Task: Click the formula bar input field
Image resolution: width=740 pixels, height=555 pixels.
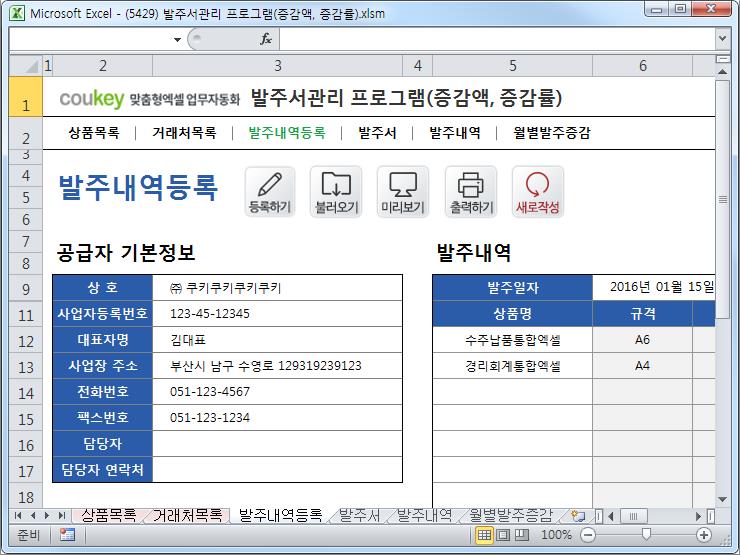Action: [497, 39]
